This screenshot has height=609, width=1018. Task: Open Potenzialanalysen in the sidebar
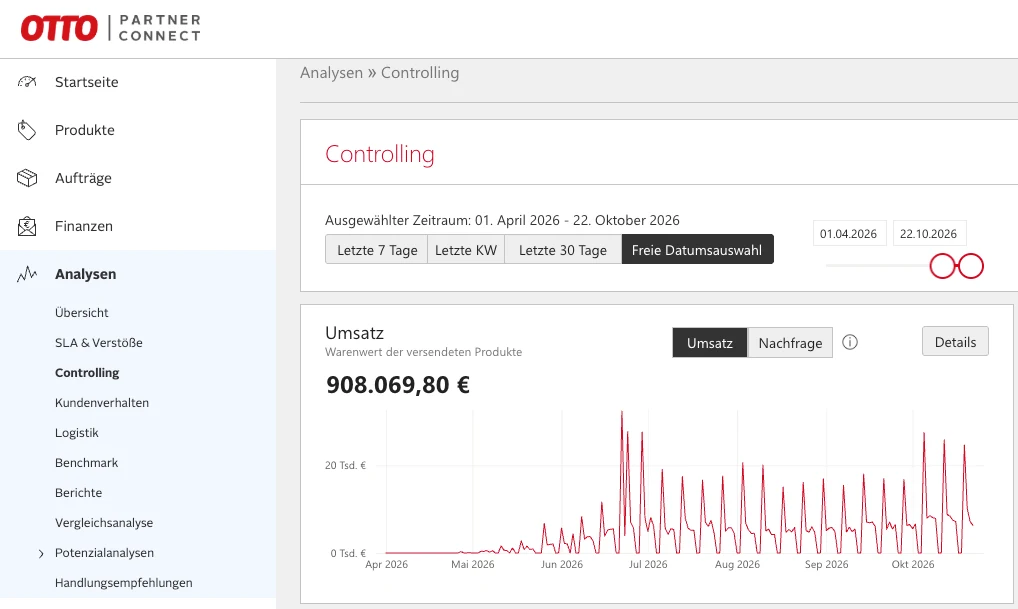[x=105, y=553]
